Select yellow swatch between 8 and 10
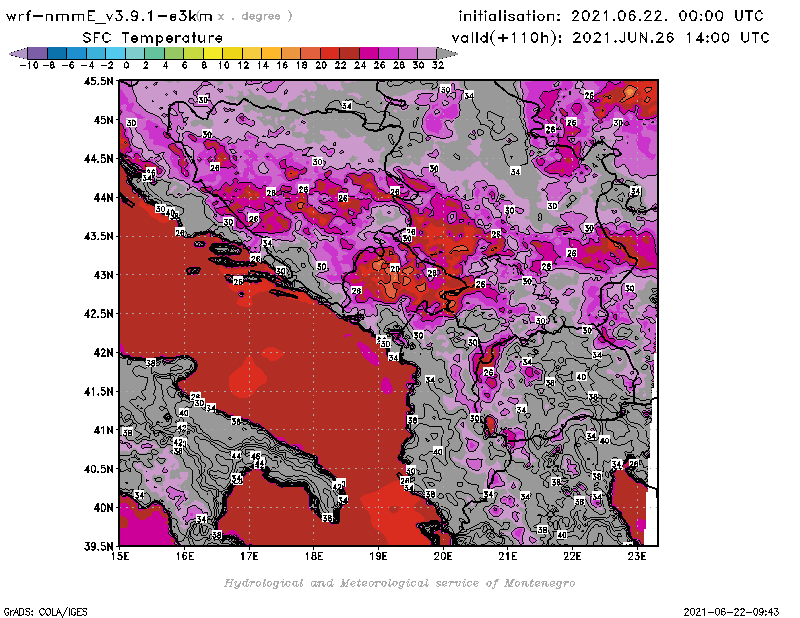The width and height of the screenshot is (800, 618). point(213,53)
